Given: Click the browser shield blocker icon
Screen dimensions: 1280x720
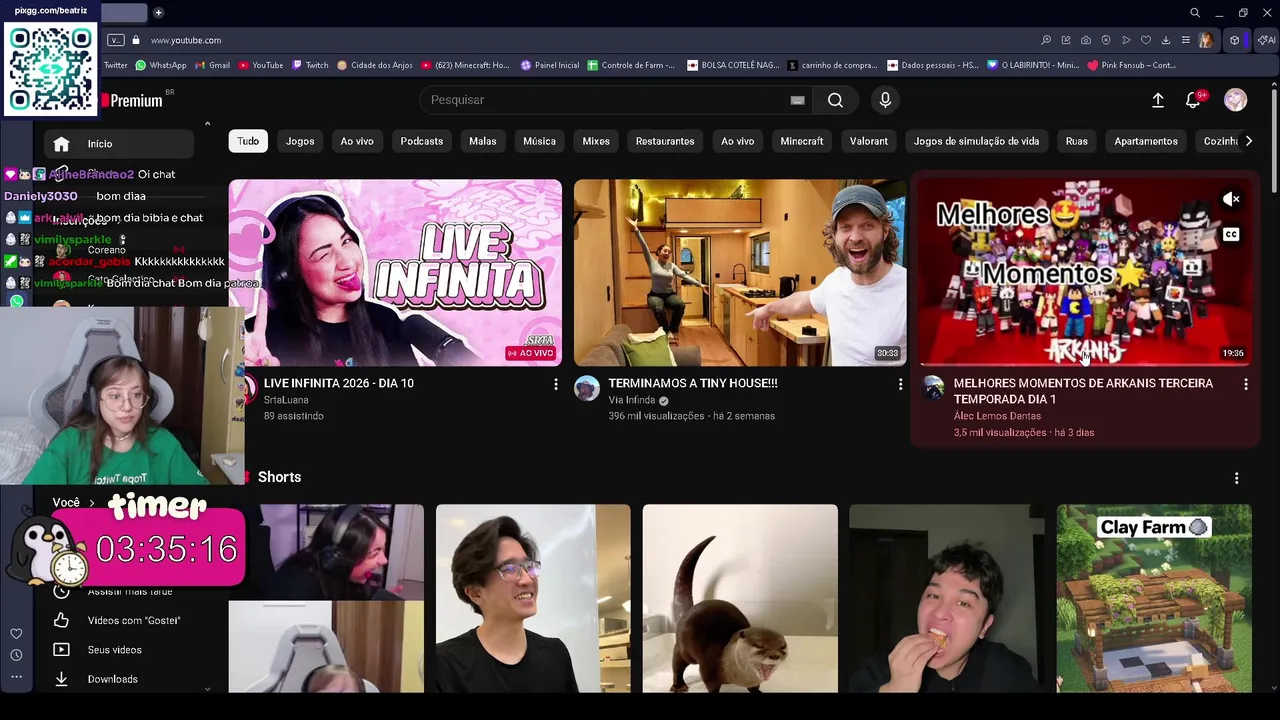Looking at the screenshot, I should click(1106, 40).
